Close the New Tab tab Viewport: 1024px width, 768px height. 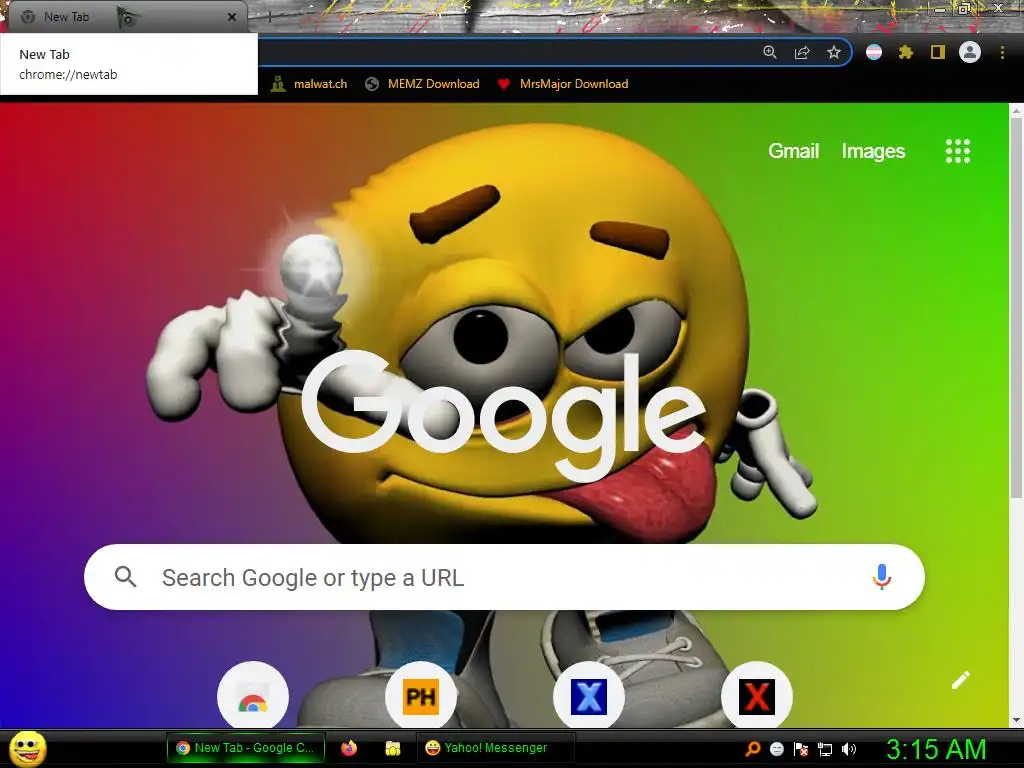coord(232,17)
